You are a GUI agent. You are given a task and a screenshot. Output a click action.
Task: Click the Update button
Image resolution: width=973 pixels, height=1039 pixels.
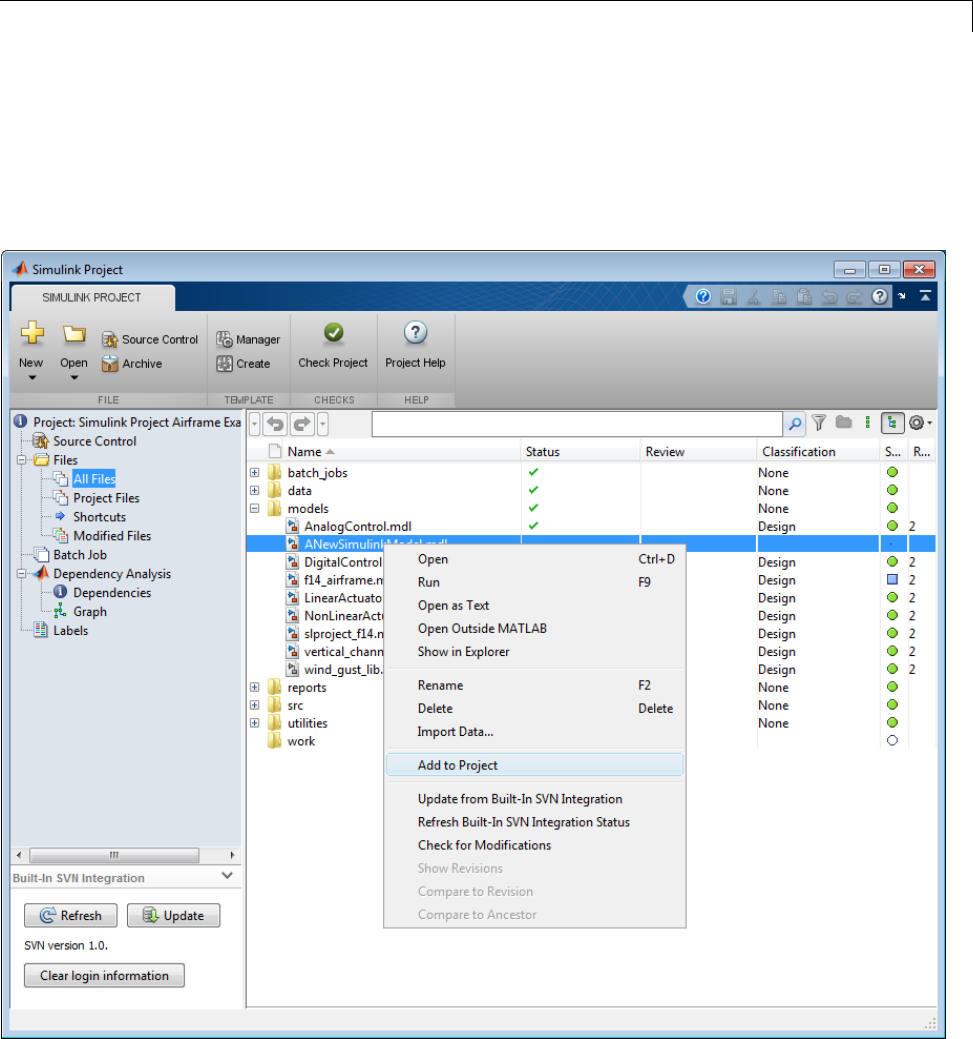(174, 916)
